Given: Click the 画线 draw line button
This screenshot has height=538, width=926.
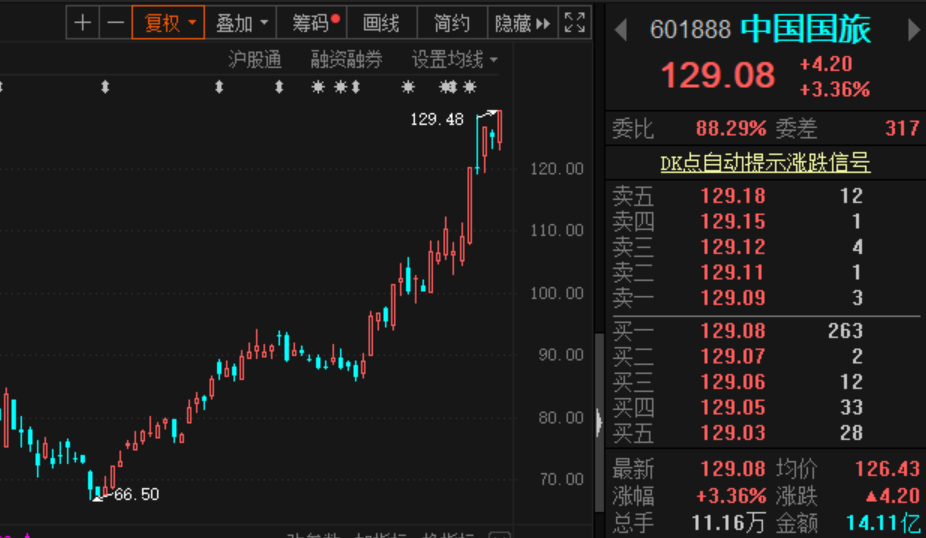Looking at the screenshot, I should 381,22.
